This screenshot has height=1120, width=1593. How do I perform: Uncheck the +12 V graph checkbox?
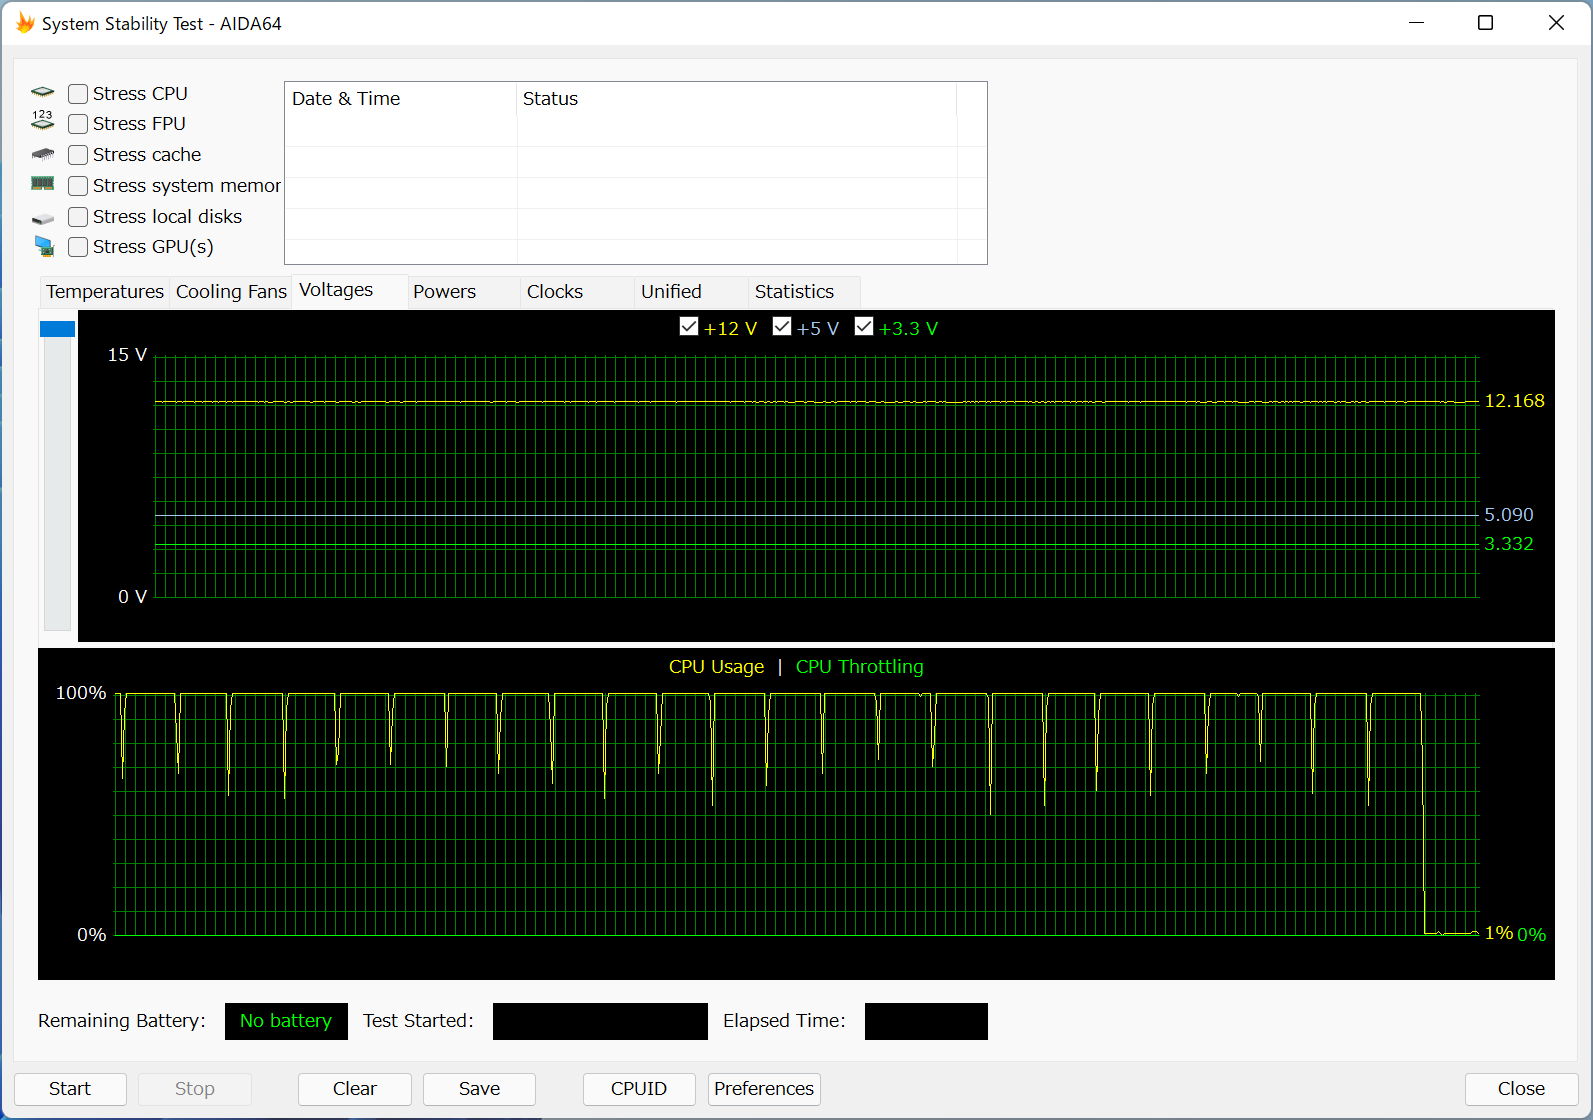pyautogui.click(x=689, y=327)
